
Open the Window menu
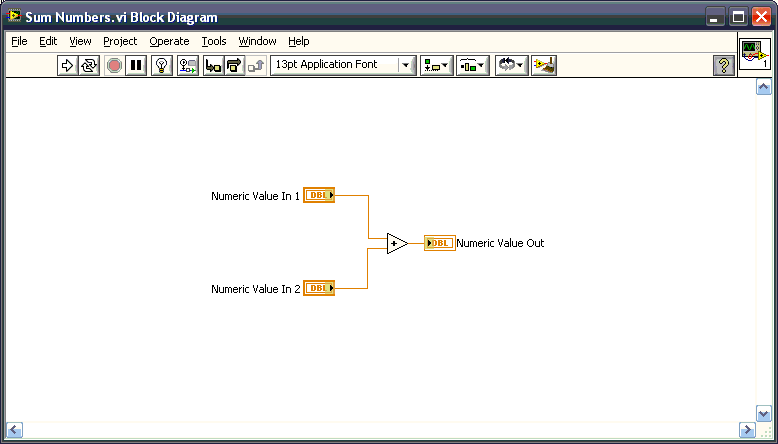click(258, 41)
